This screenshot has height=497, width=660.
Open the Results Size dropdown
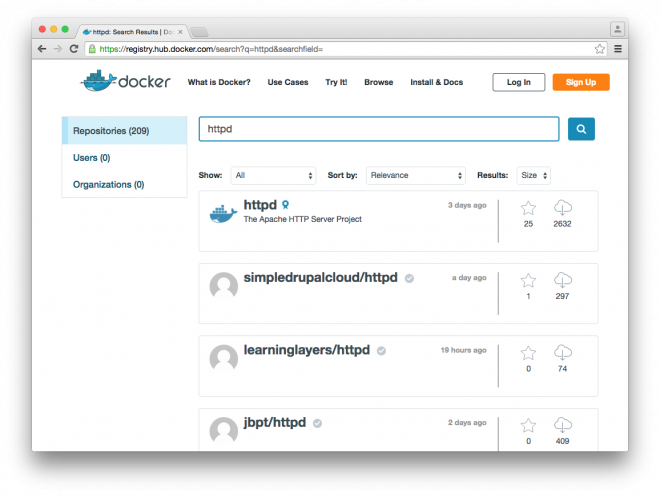point(530,175)
